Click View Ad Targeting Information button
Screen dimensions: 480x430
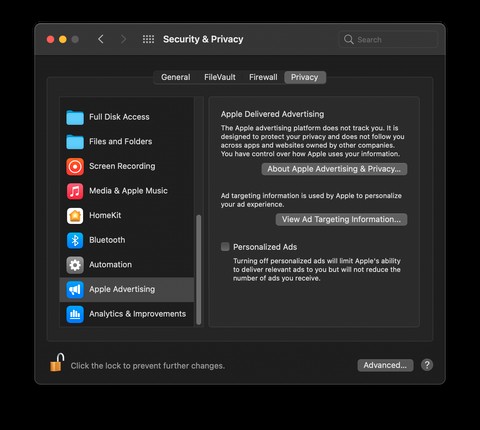[x=341, y=219]
